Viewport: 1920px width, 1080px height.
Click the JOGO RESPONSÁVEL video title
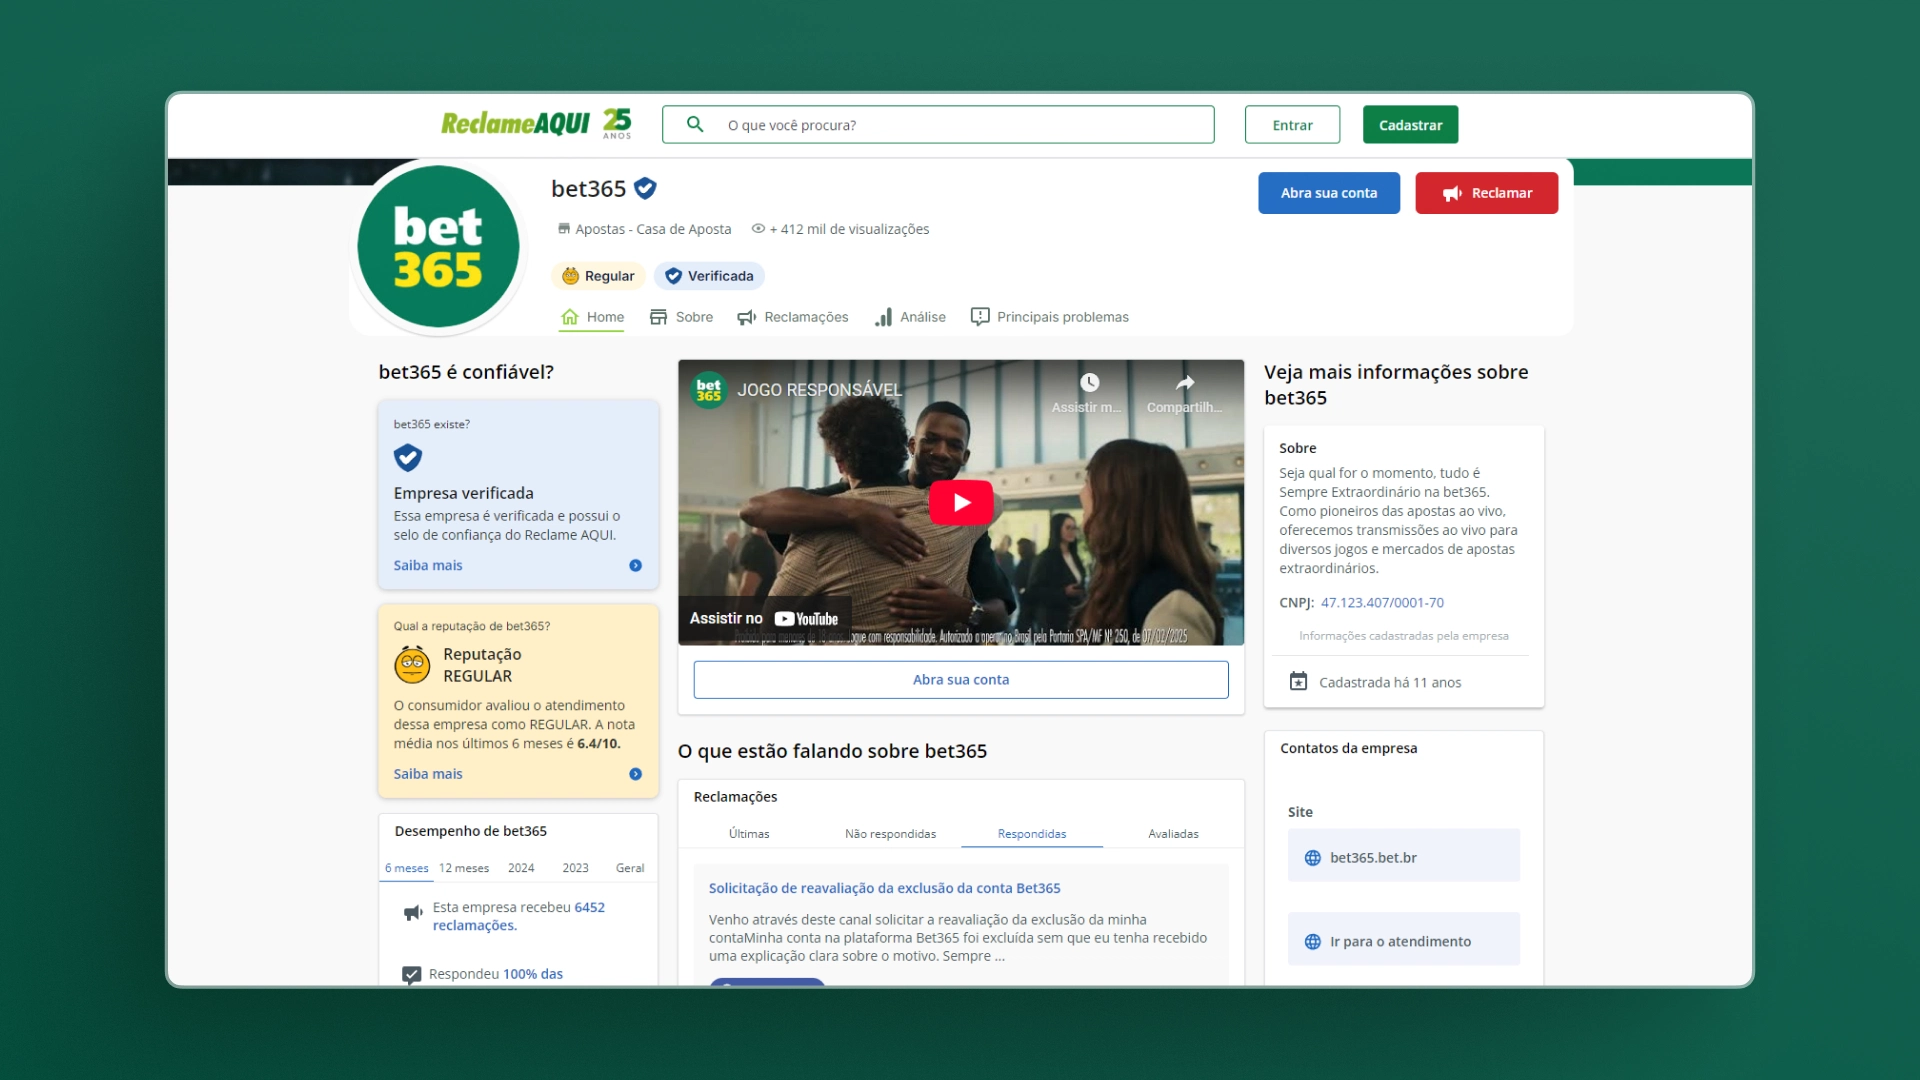(819, 390)
